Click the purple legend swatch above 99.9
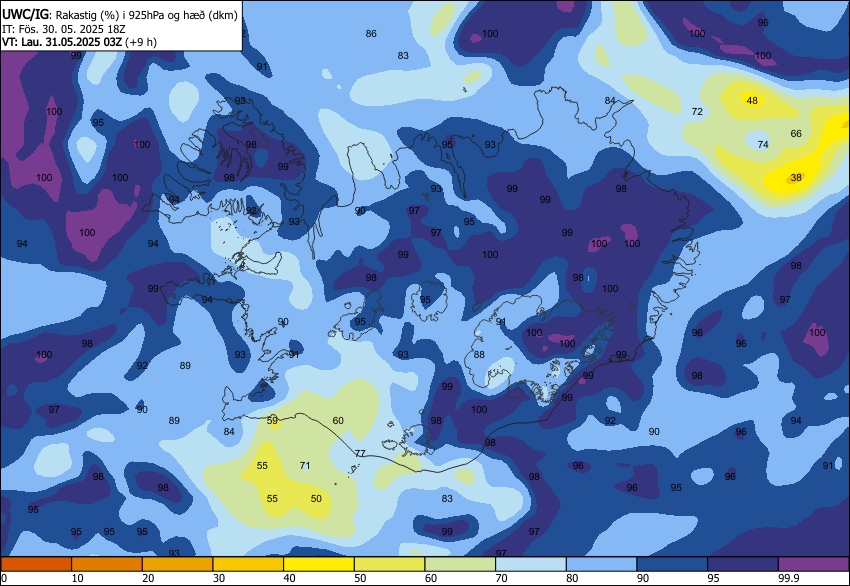The height and width of the screenshot is (586, 850). (x=814, y=564)
